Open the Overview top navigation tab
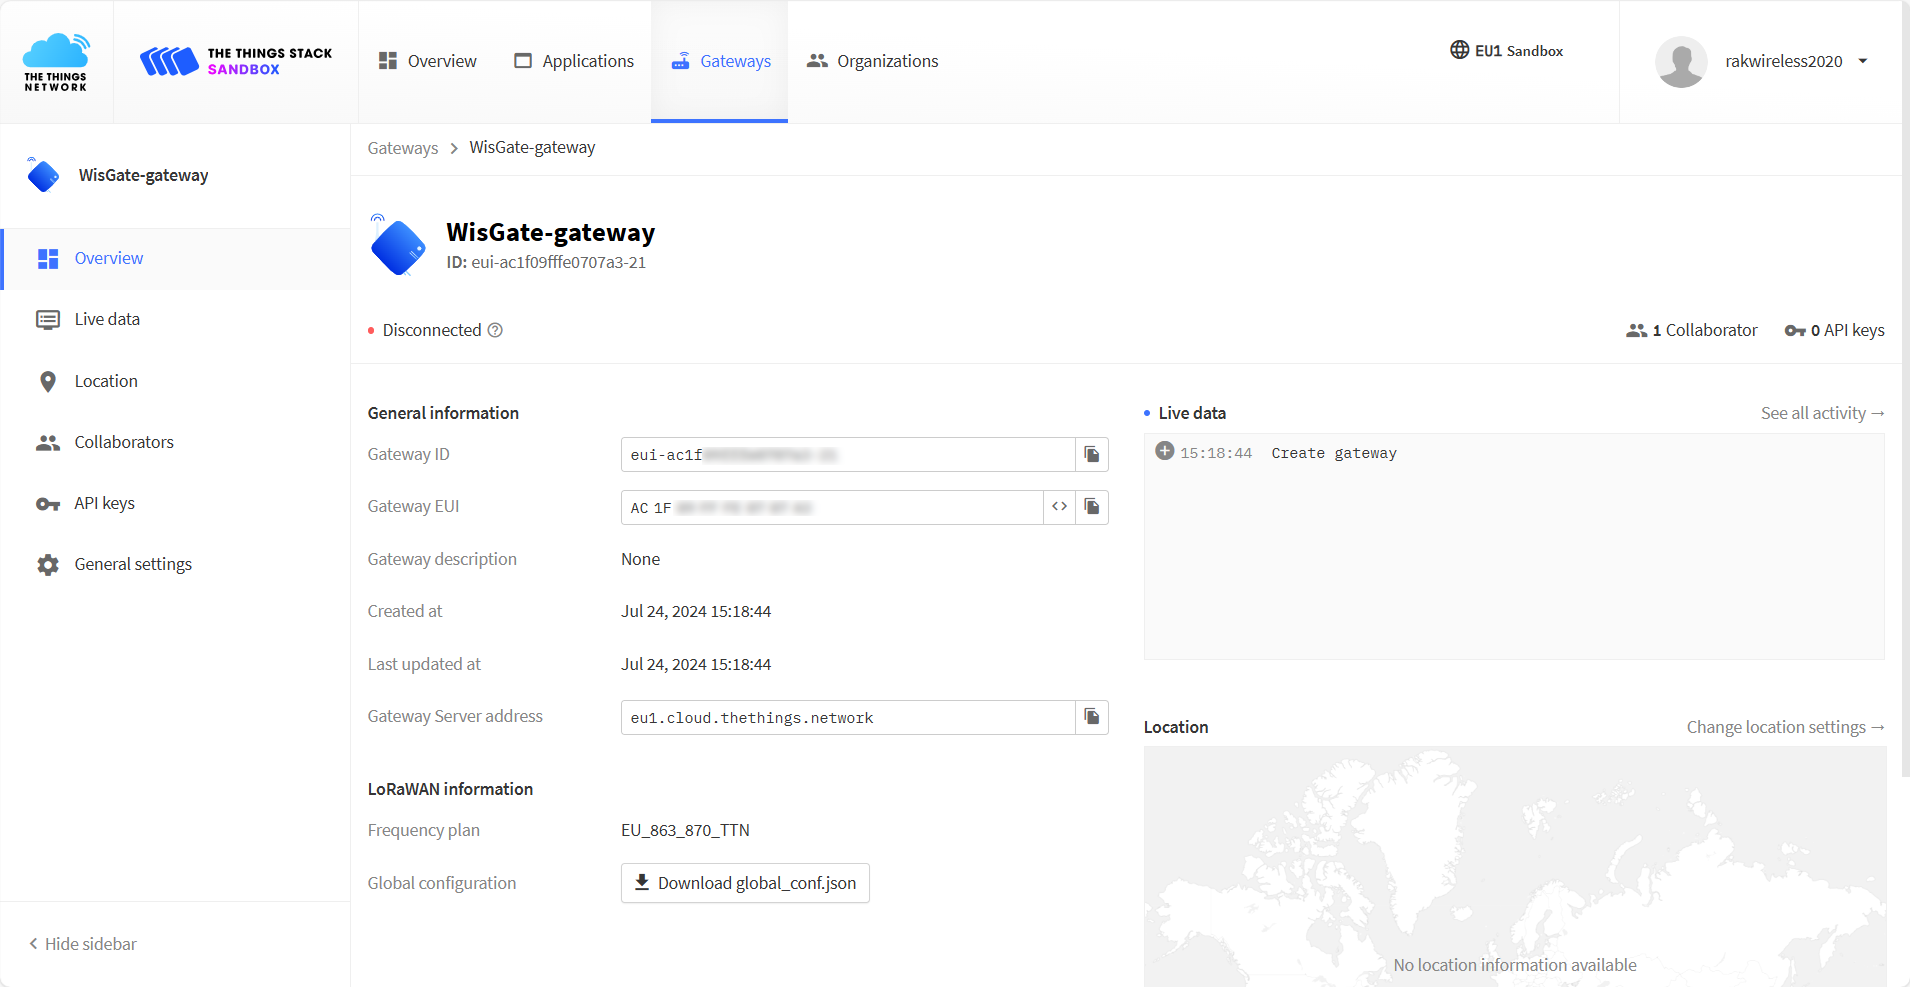The image size is (1910, 987). pos(427,61)
